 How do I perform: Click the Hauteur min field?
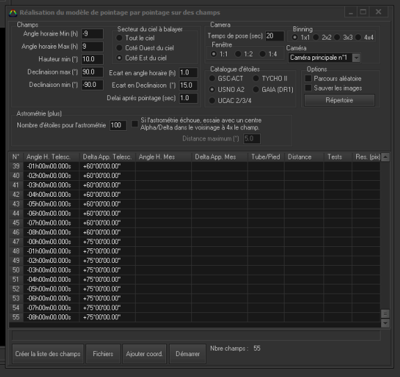point(92,59)
